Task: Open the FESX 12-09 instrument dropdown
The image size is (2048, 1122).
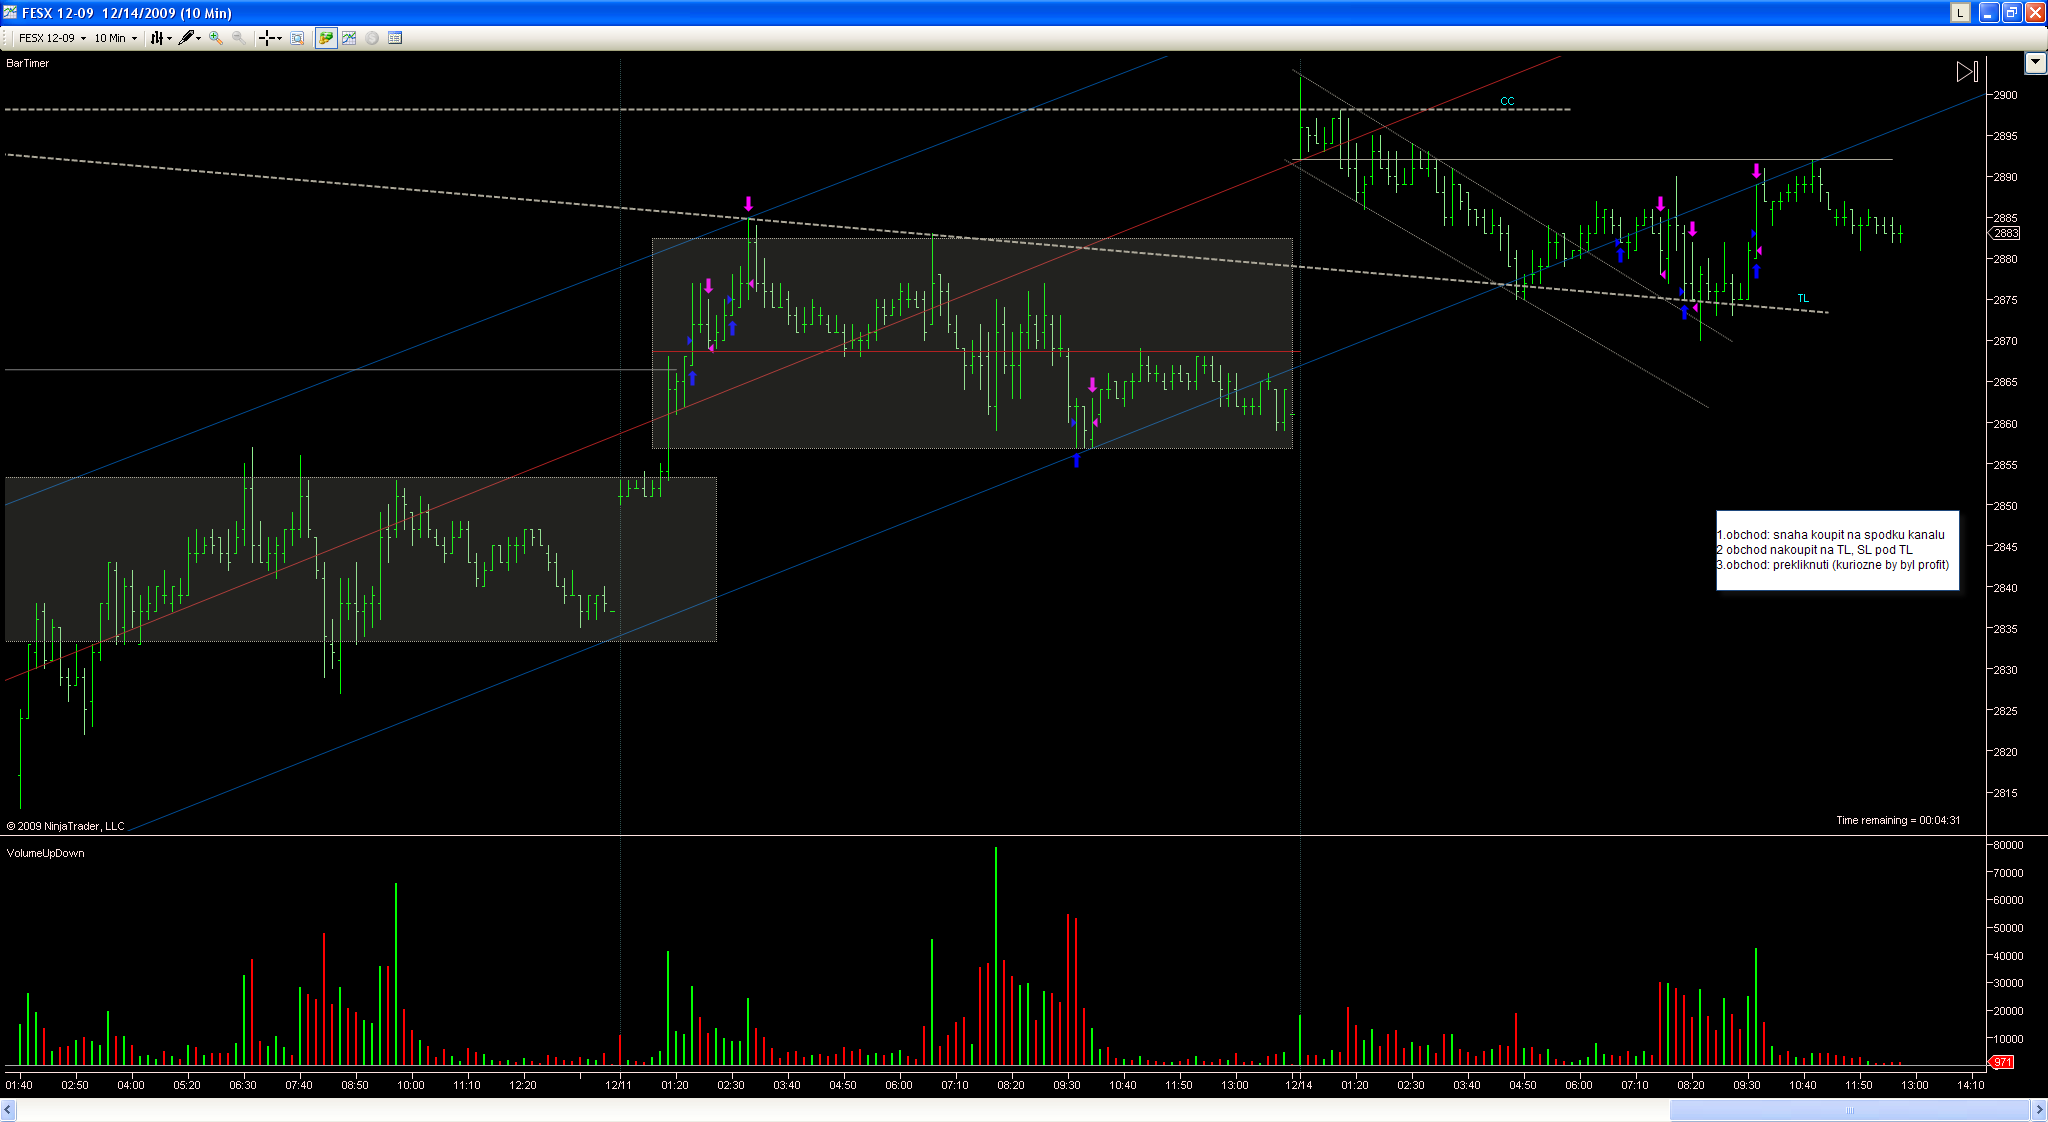Action: [52, 38]
